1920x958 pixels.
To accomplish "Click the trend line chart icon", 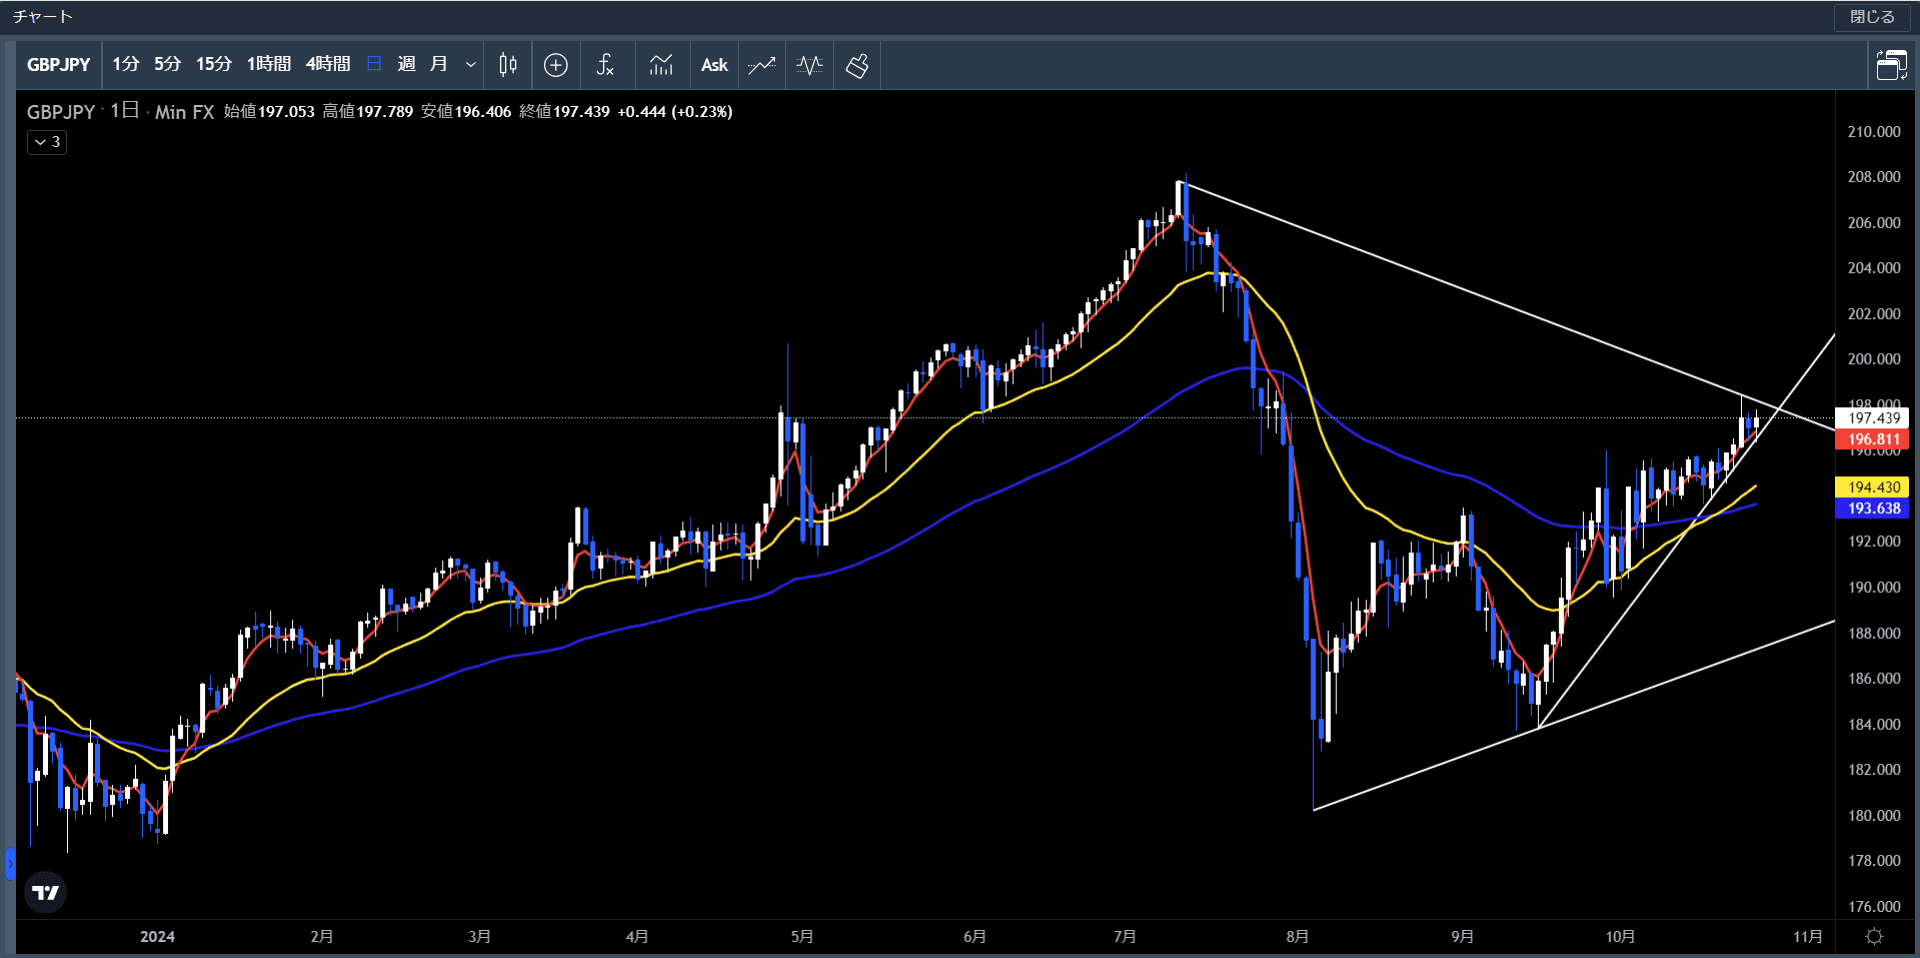I will (762, 65).
